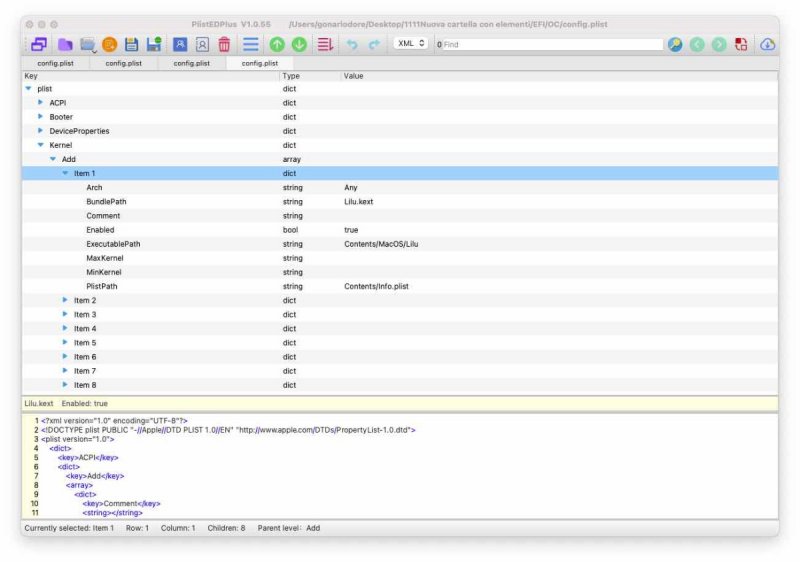Move item up with green up arrow
The width and height of the screenshot is (800, 562).
pos(276,44)
